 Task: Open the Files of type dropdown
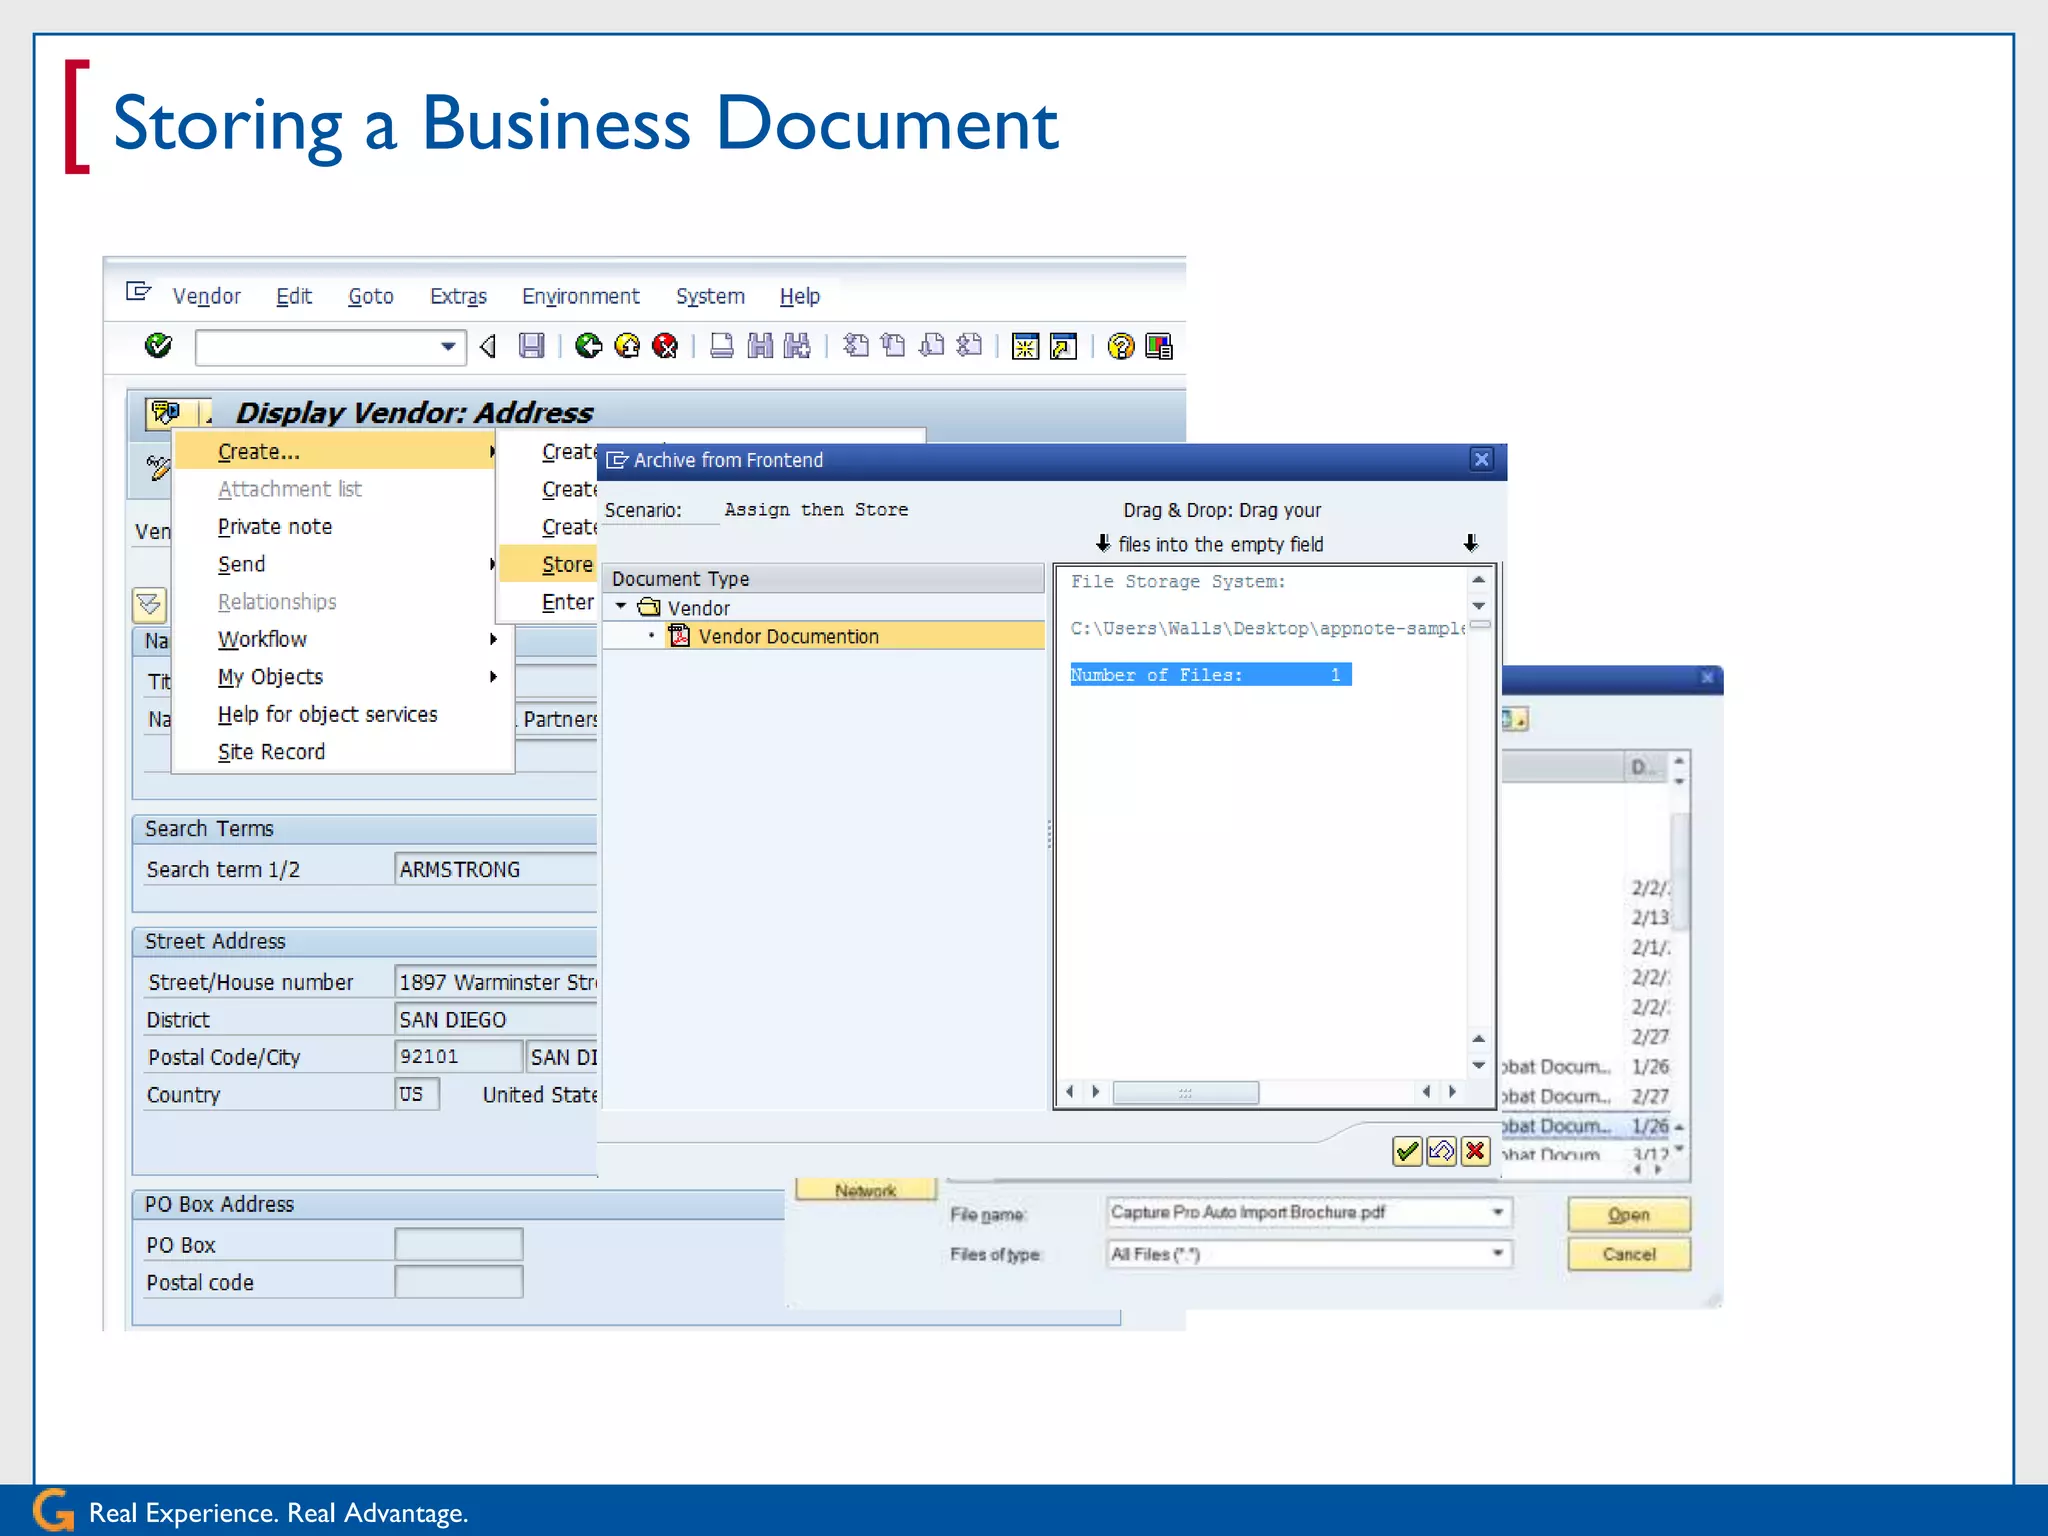pos(1498,1253)
